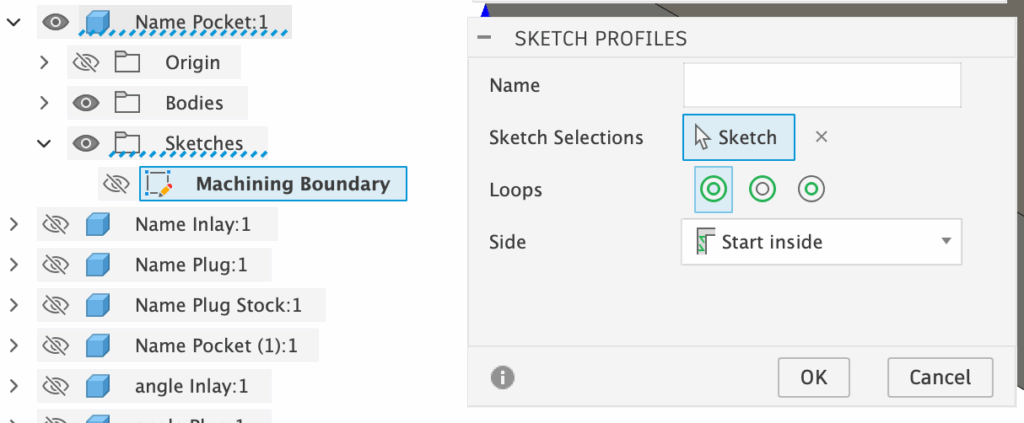Click the Name Pocket:1 component cube icon

click(98, 21)
